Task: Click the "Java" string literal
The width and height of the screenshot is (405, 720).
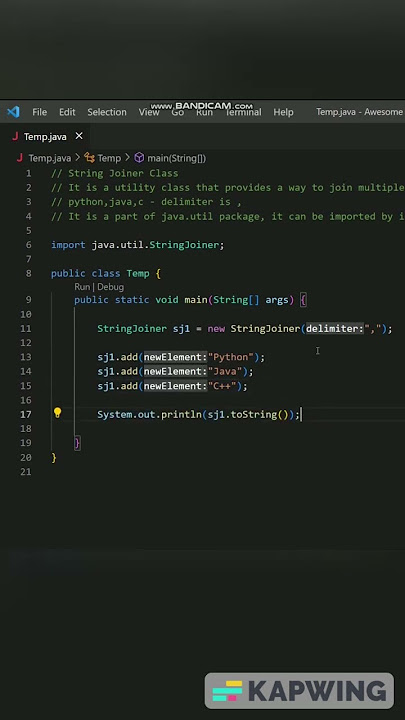Action: pos(225,371)
